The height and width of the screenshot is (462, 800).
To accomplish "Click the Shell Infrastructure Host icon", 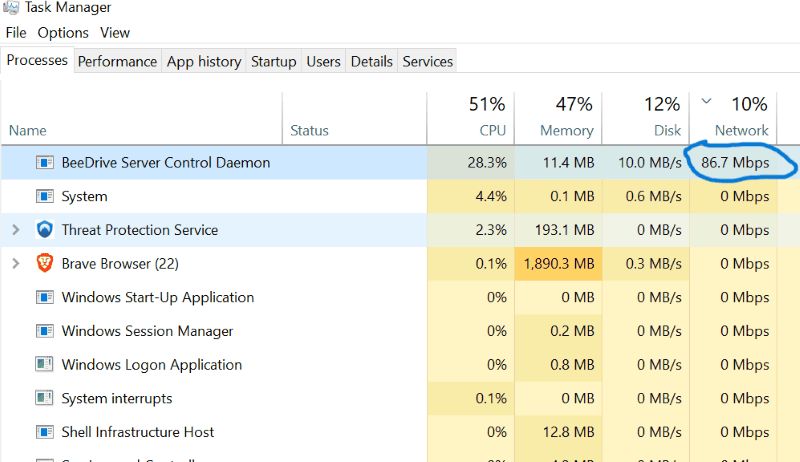I will pos(44,432).
